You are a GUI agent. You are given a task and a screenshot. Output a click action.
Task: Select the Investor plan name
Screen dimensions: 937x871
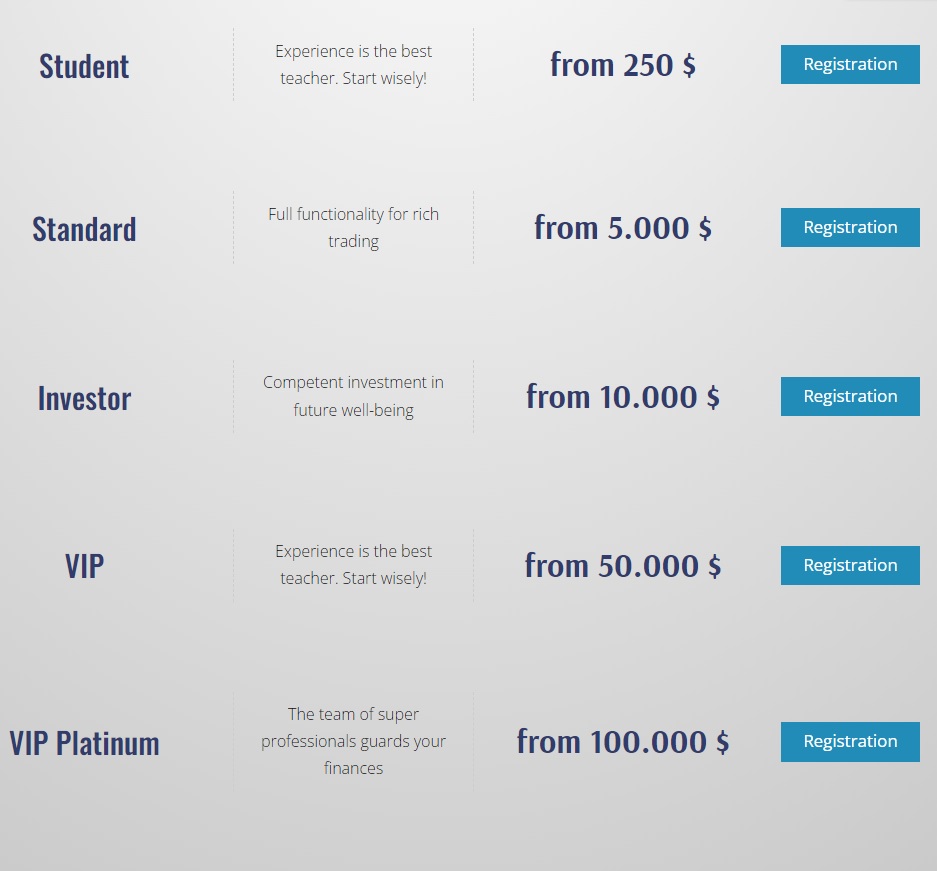click(x=84, y=398)
